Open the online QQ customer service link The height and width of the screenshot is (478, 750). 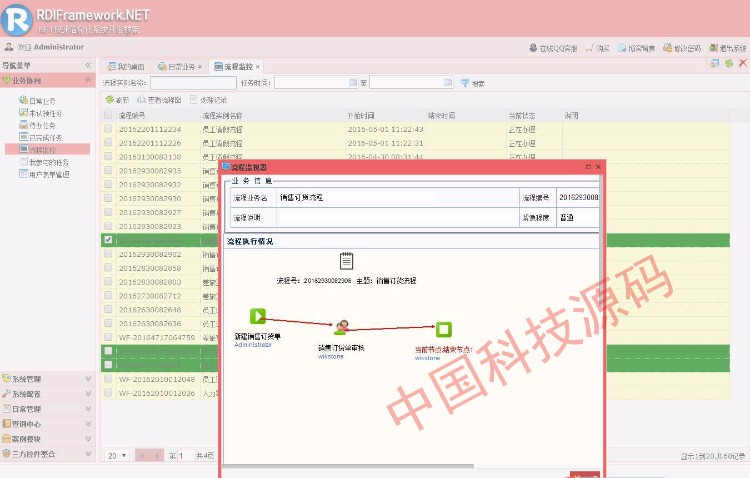click(553, 48)
